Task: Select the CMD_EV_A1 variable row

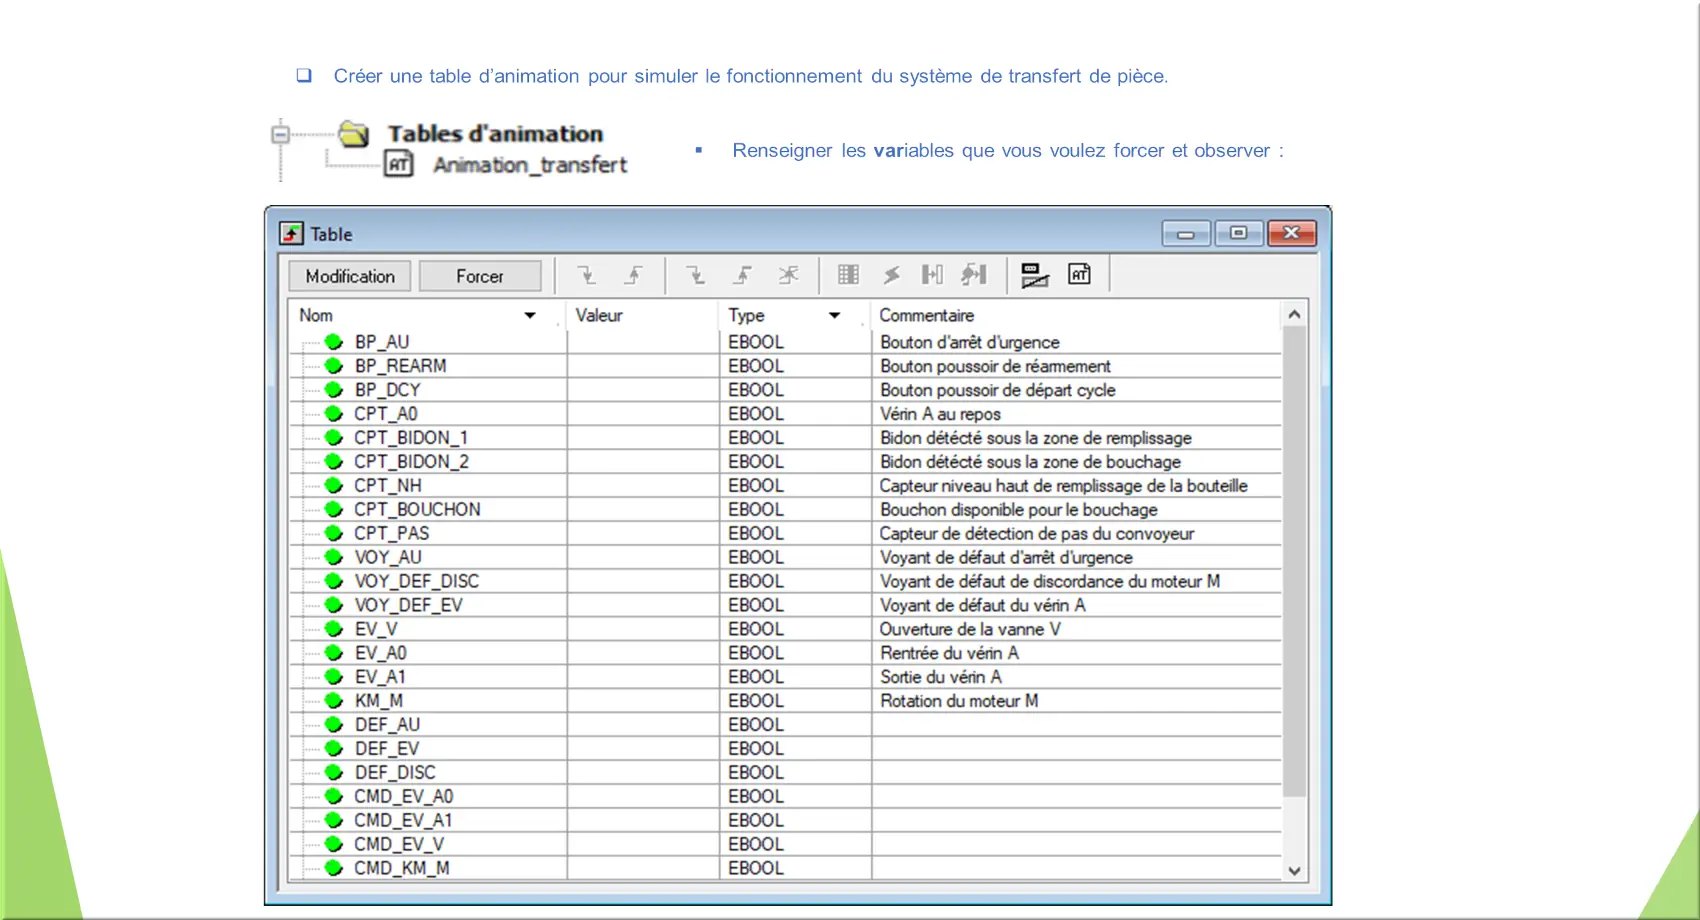Action: pyautogui.click(x=785, y=821)
